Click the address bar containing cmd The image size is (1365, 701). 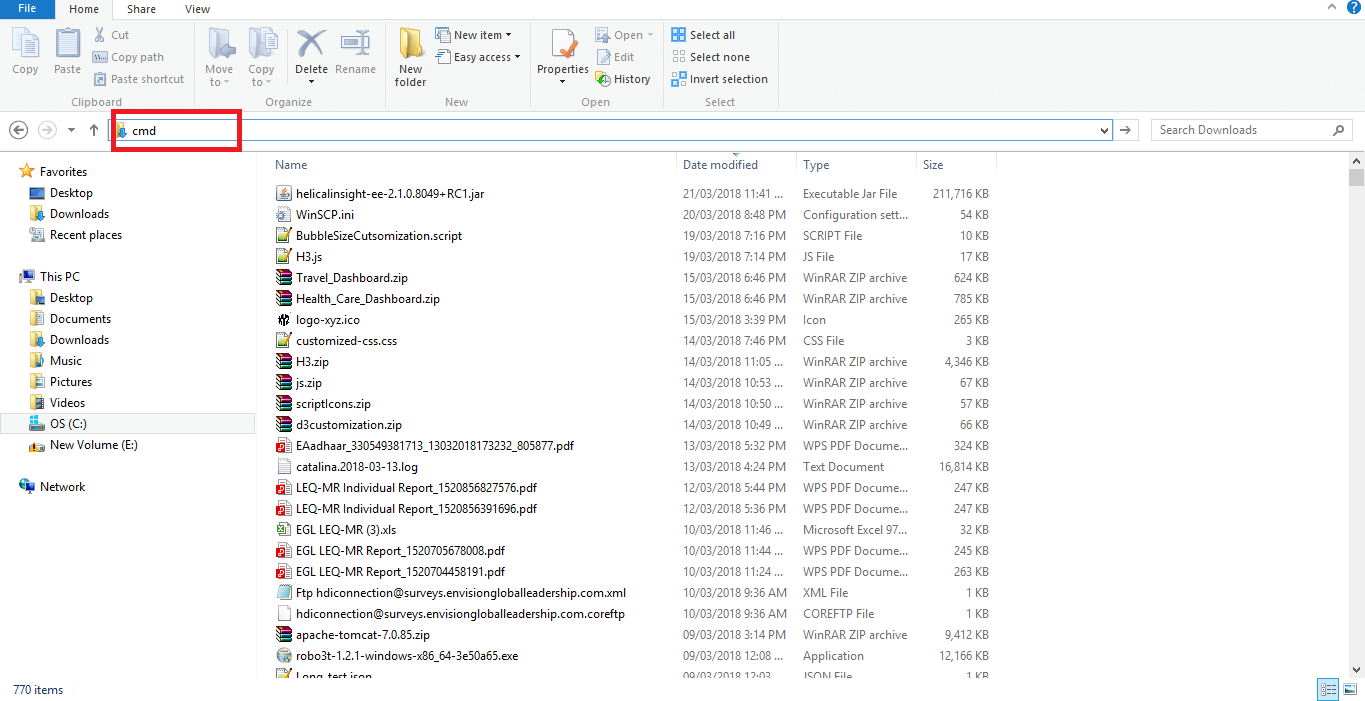(x=610, y=130)
